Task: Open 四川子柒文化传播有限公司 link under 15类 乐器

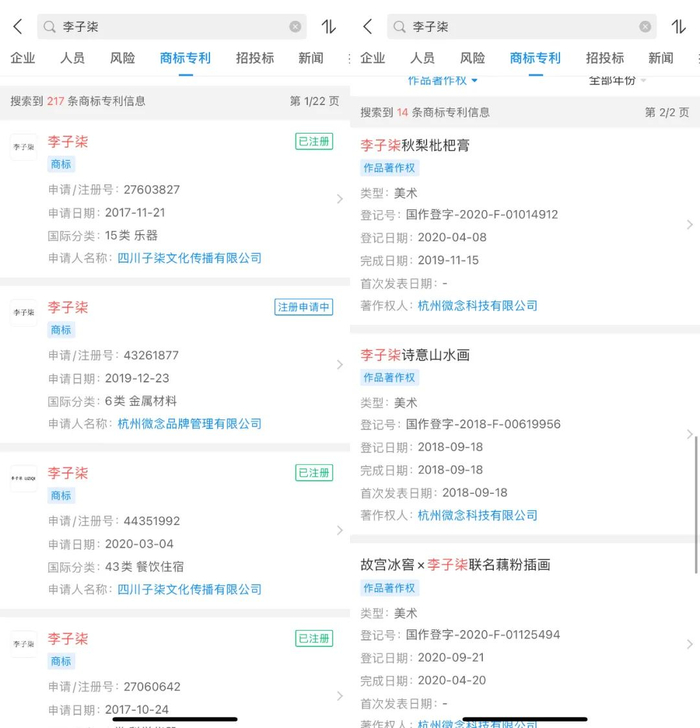Action: [x=189, y=258]
